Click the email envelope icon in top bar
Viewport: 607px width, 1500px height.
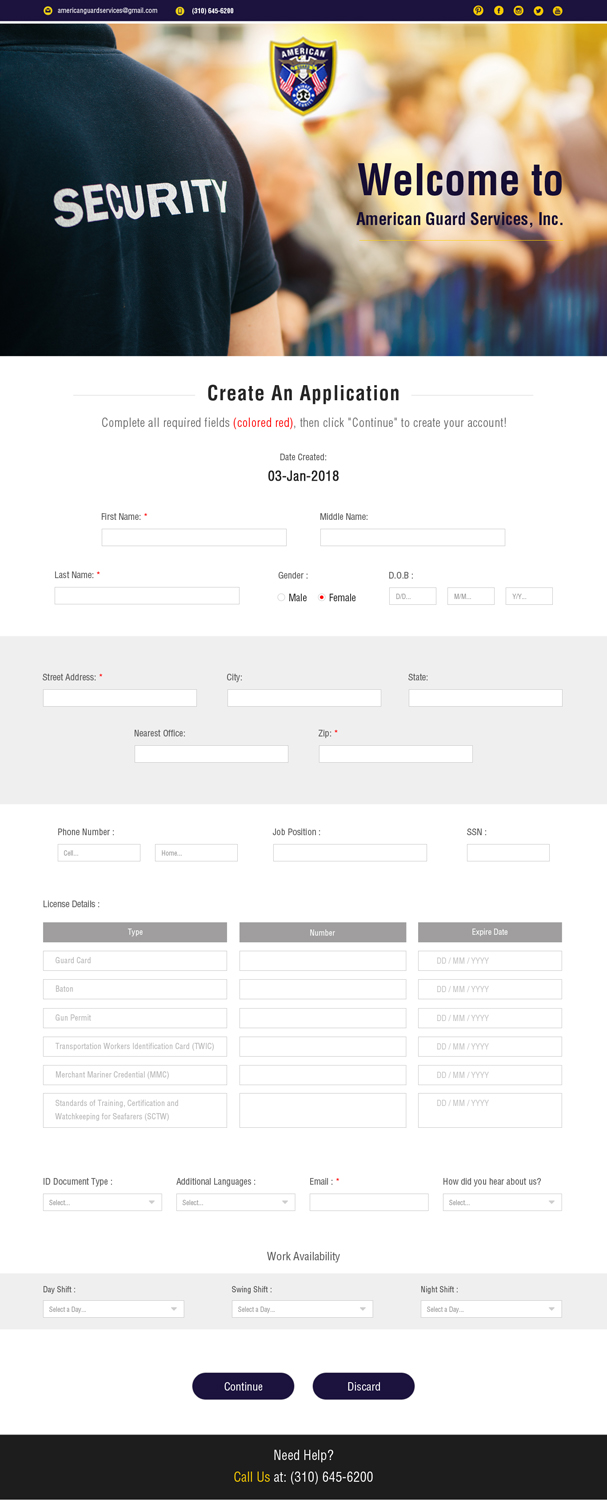(48, 10)
